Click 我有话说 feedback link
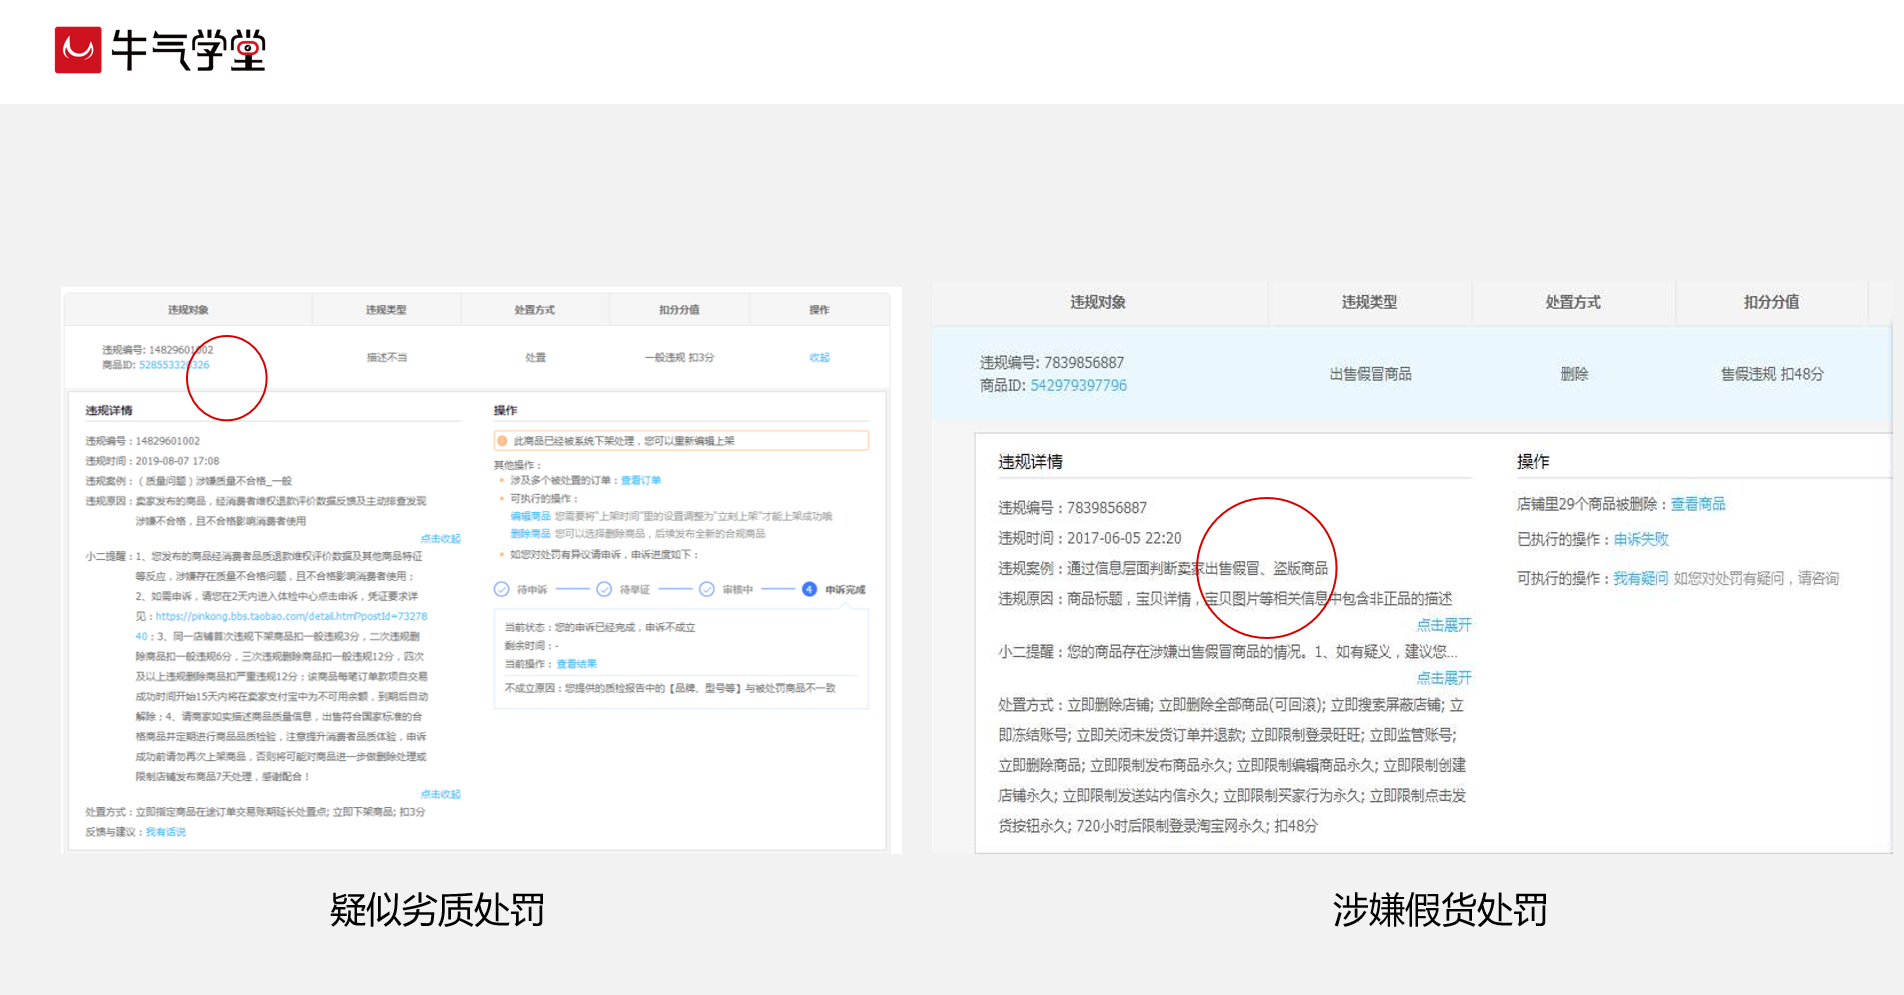This screenshot has height=995, width=1904. coord(165,832)
